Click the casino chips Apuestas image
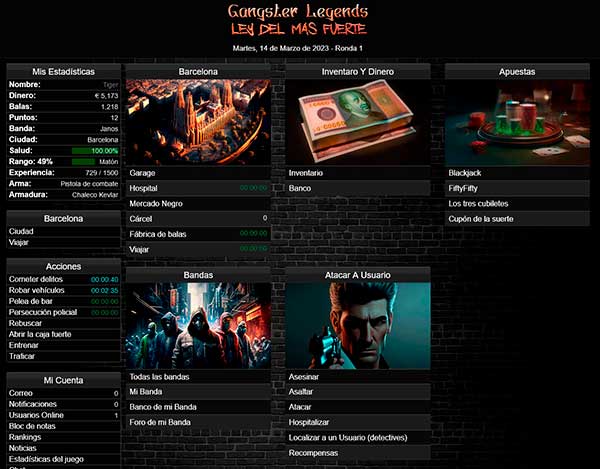Screen dimensions: 600x469 coord(517,122)
